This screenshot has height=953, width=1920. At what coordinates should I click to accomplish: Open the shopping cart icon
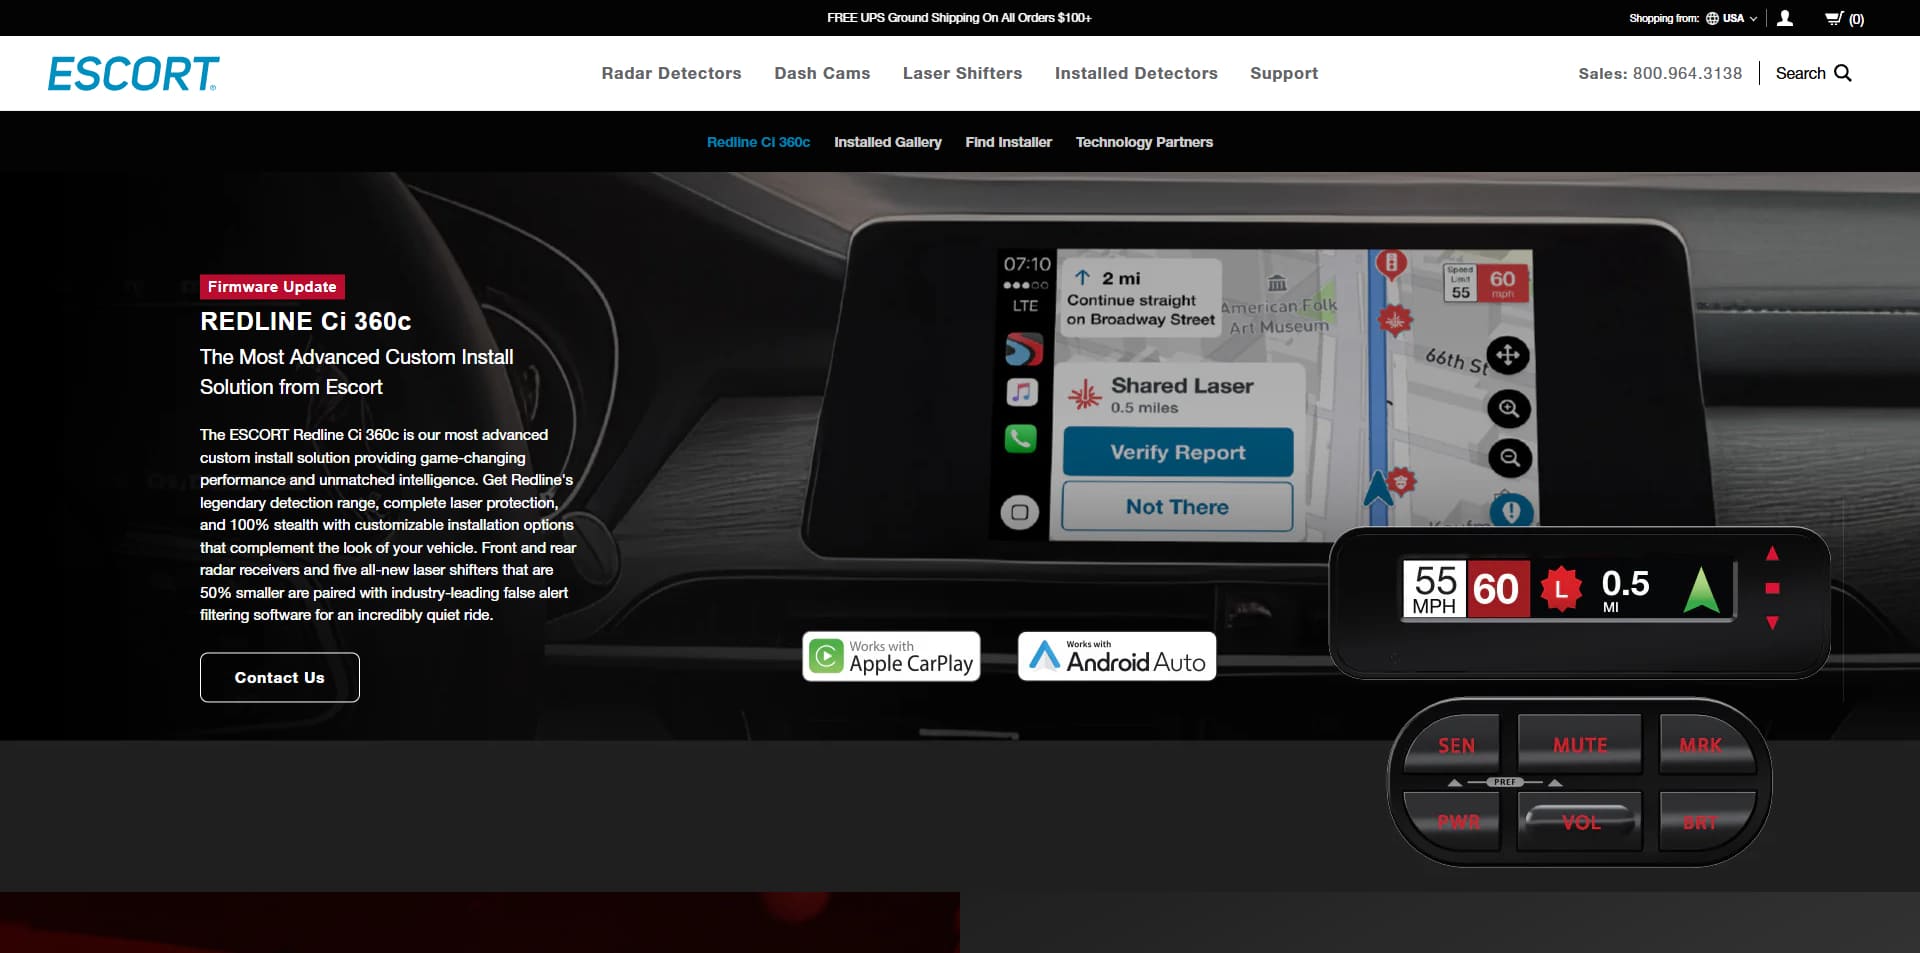pyautogui.click(x=1833, y=18)
